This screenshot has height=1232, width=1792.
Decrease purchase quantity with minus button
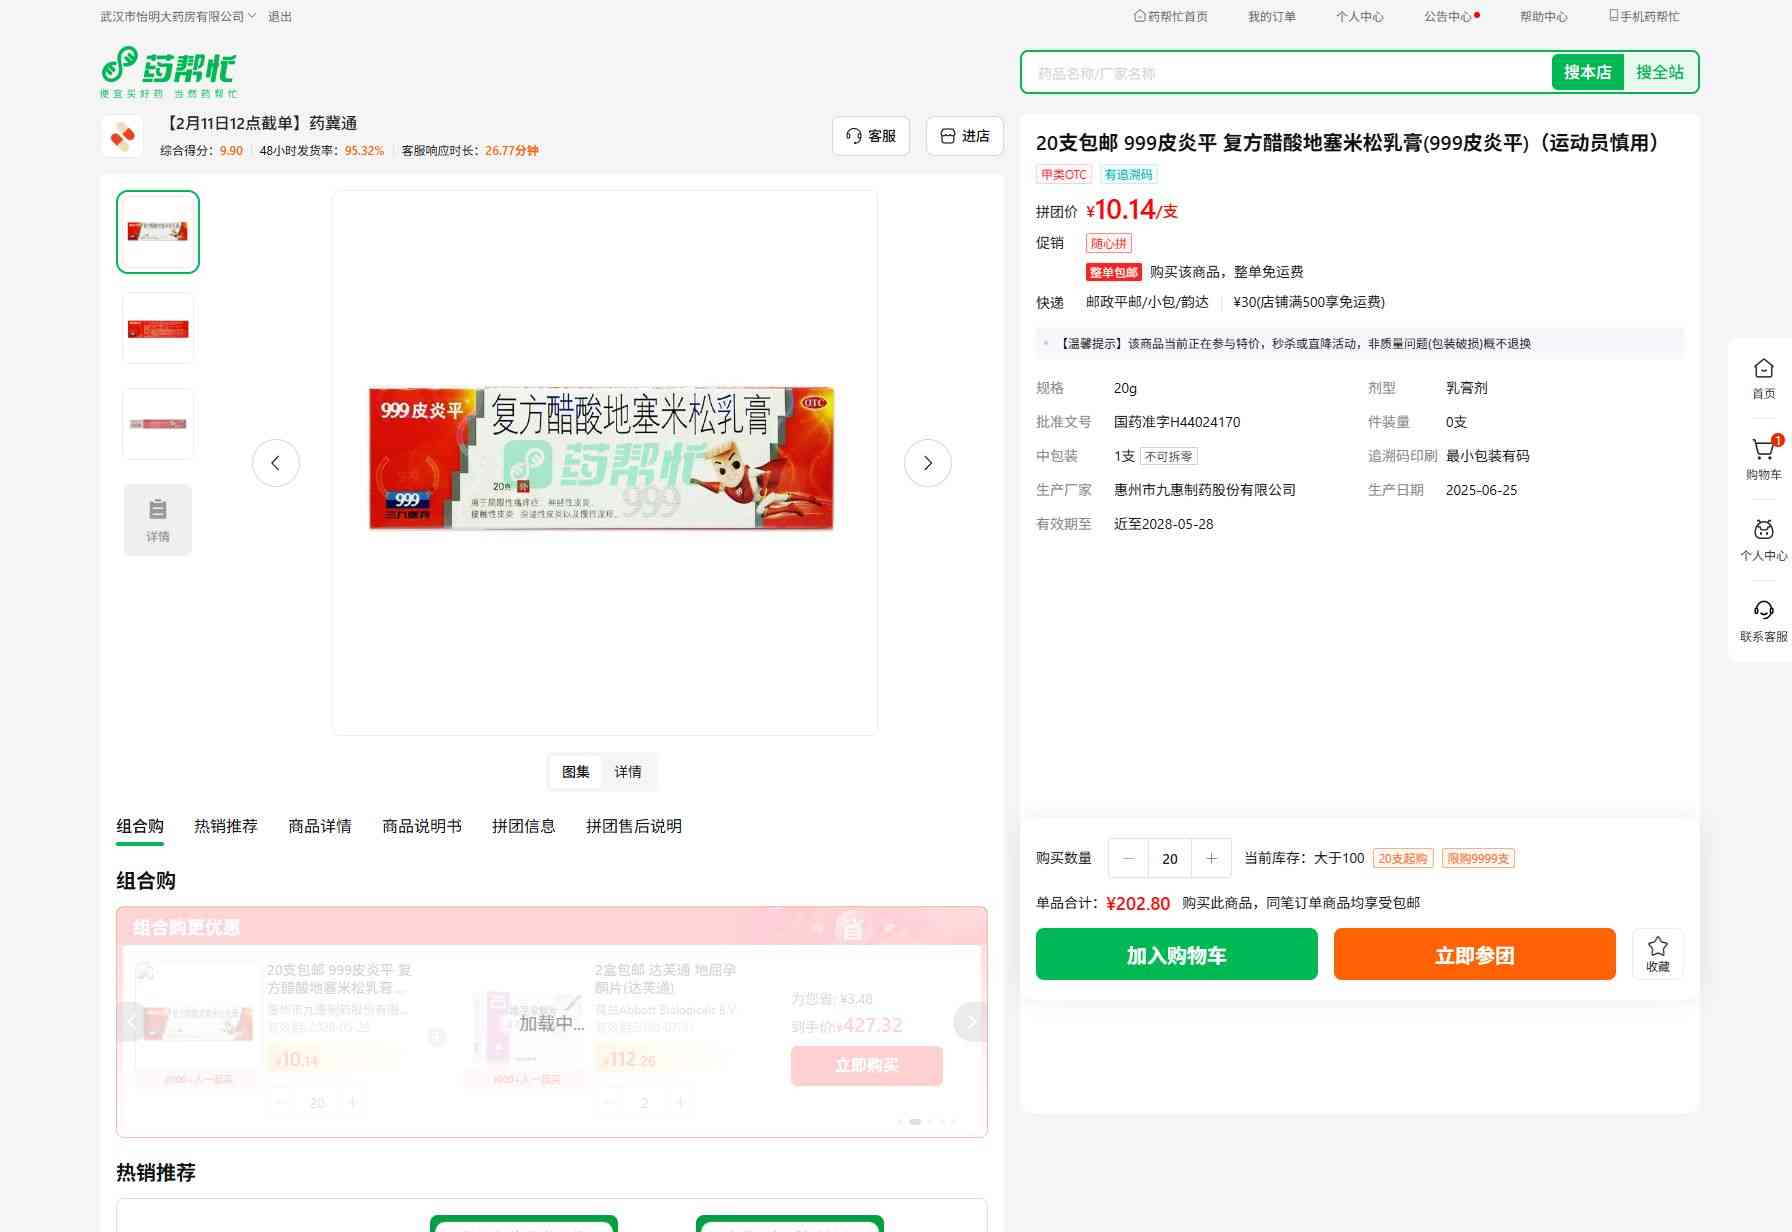[1129, 858]
